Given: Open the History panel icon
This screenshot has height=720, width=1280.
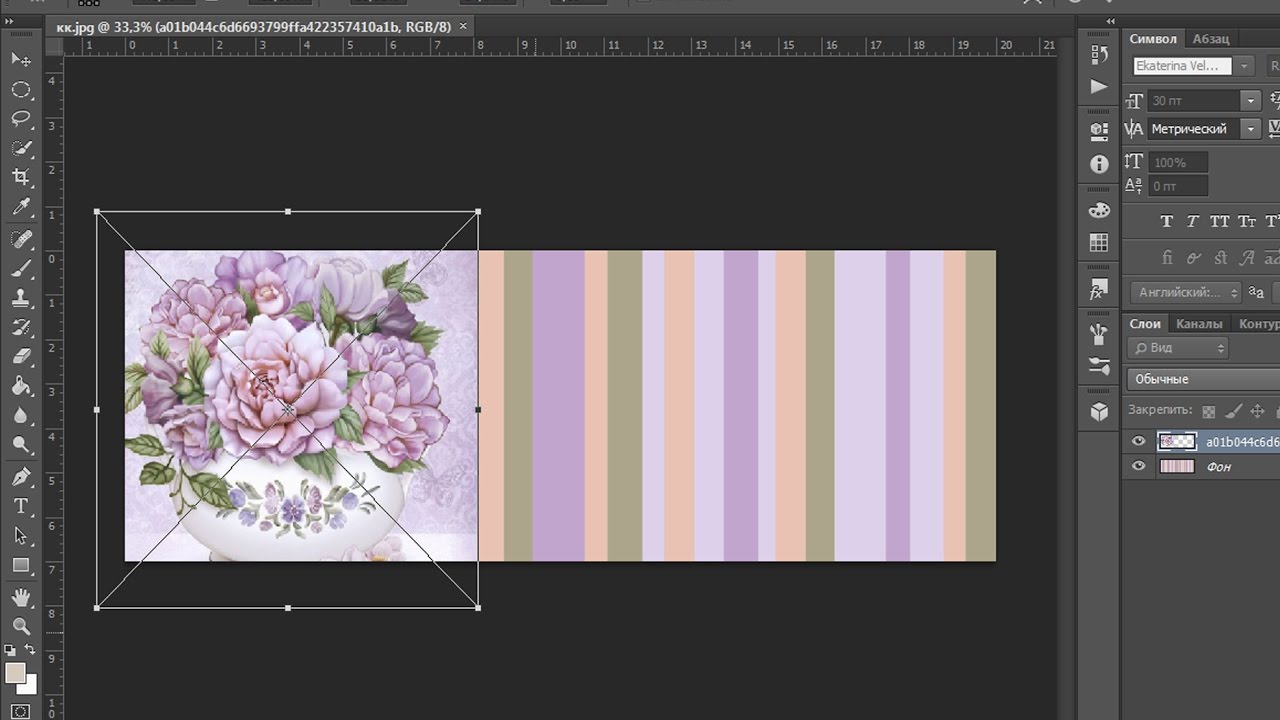Looking at the screenshot, I should [x=1099, y=55].
